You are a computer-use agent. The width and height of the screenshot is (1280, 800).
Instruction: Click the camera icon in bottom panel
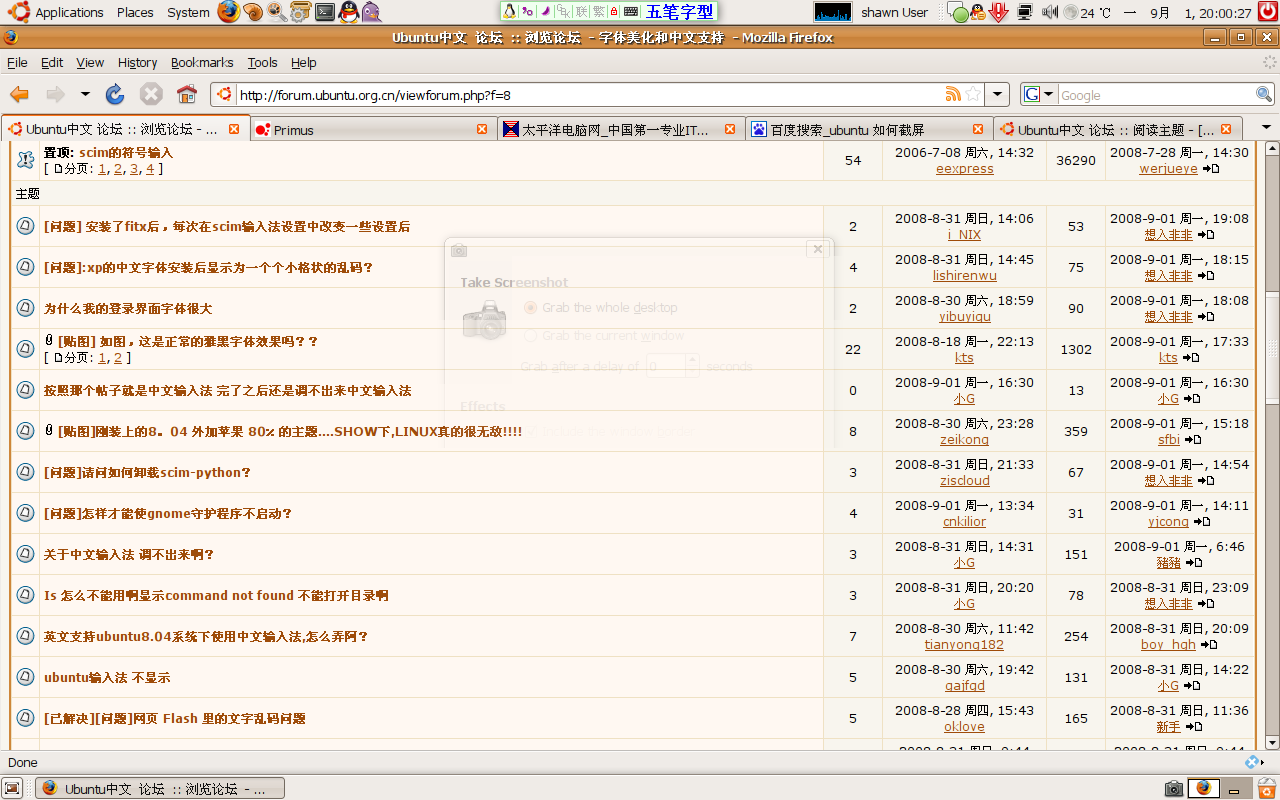[1174, 788]
